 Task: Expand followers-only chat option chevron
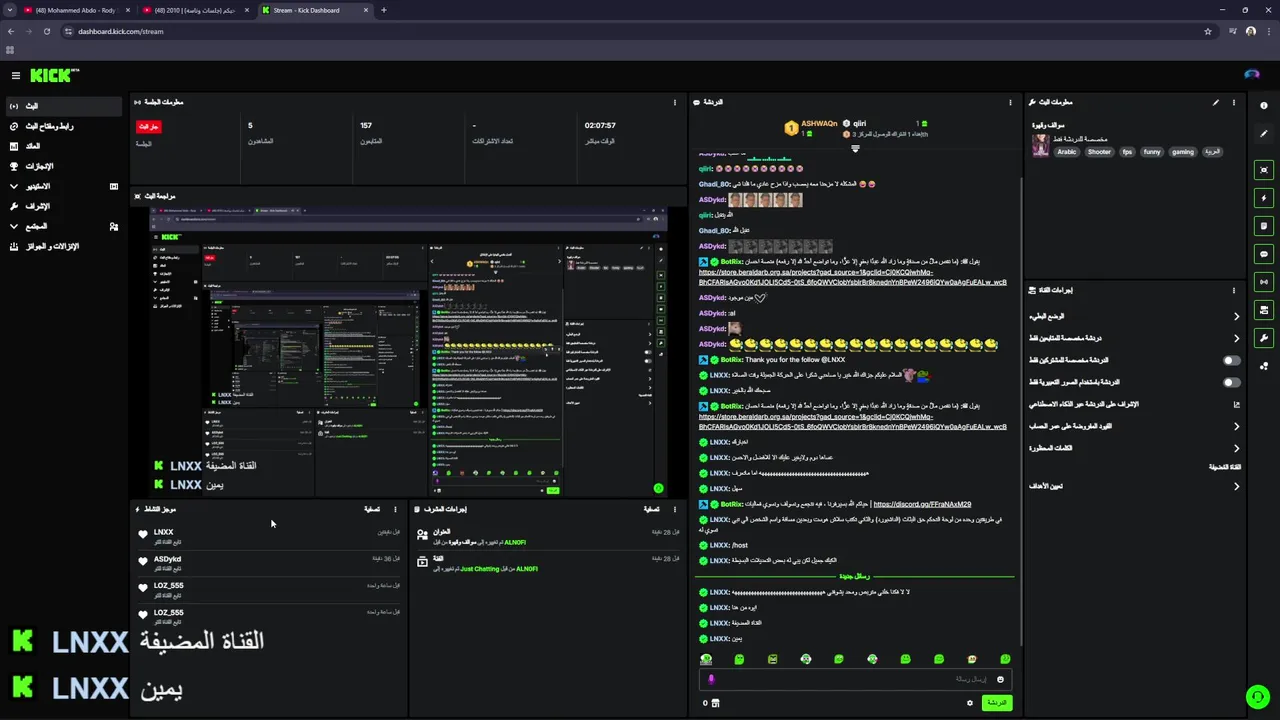click(1237, 338)
